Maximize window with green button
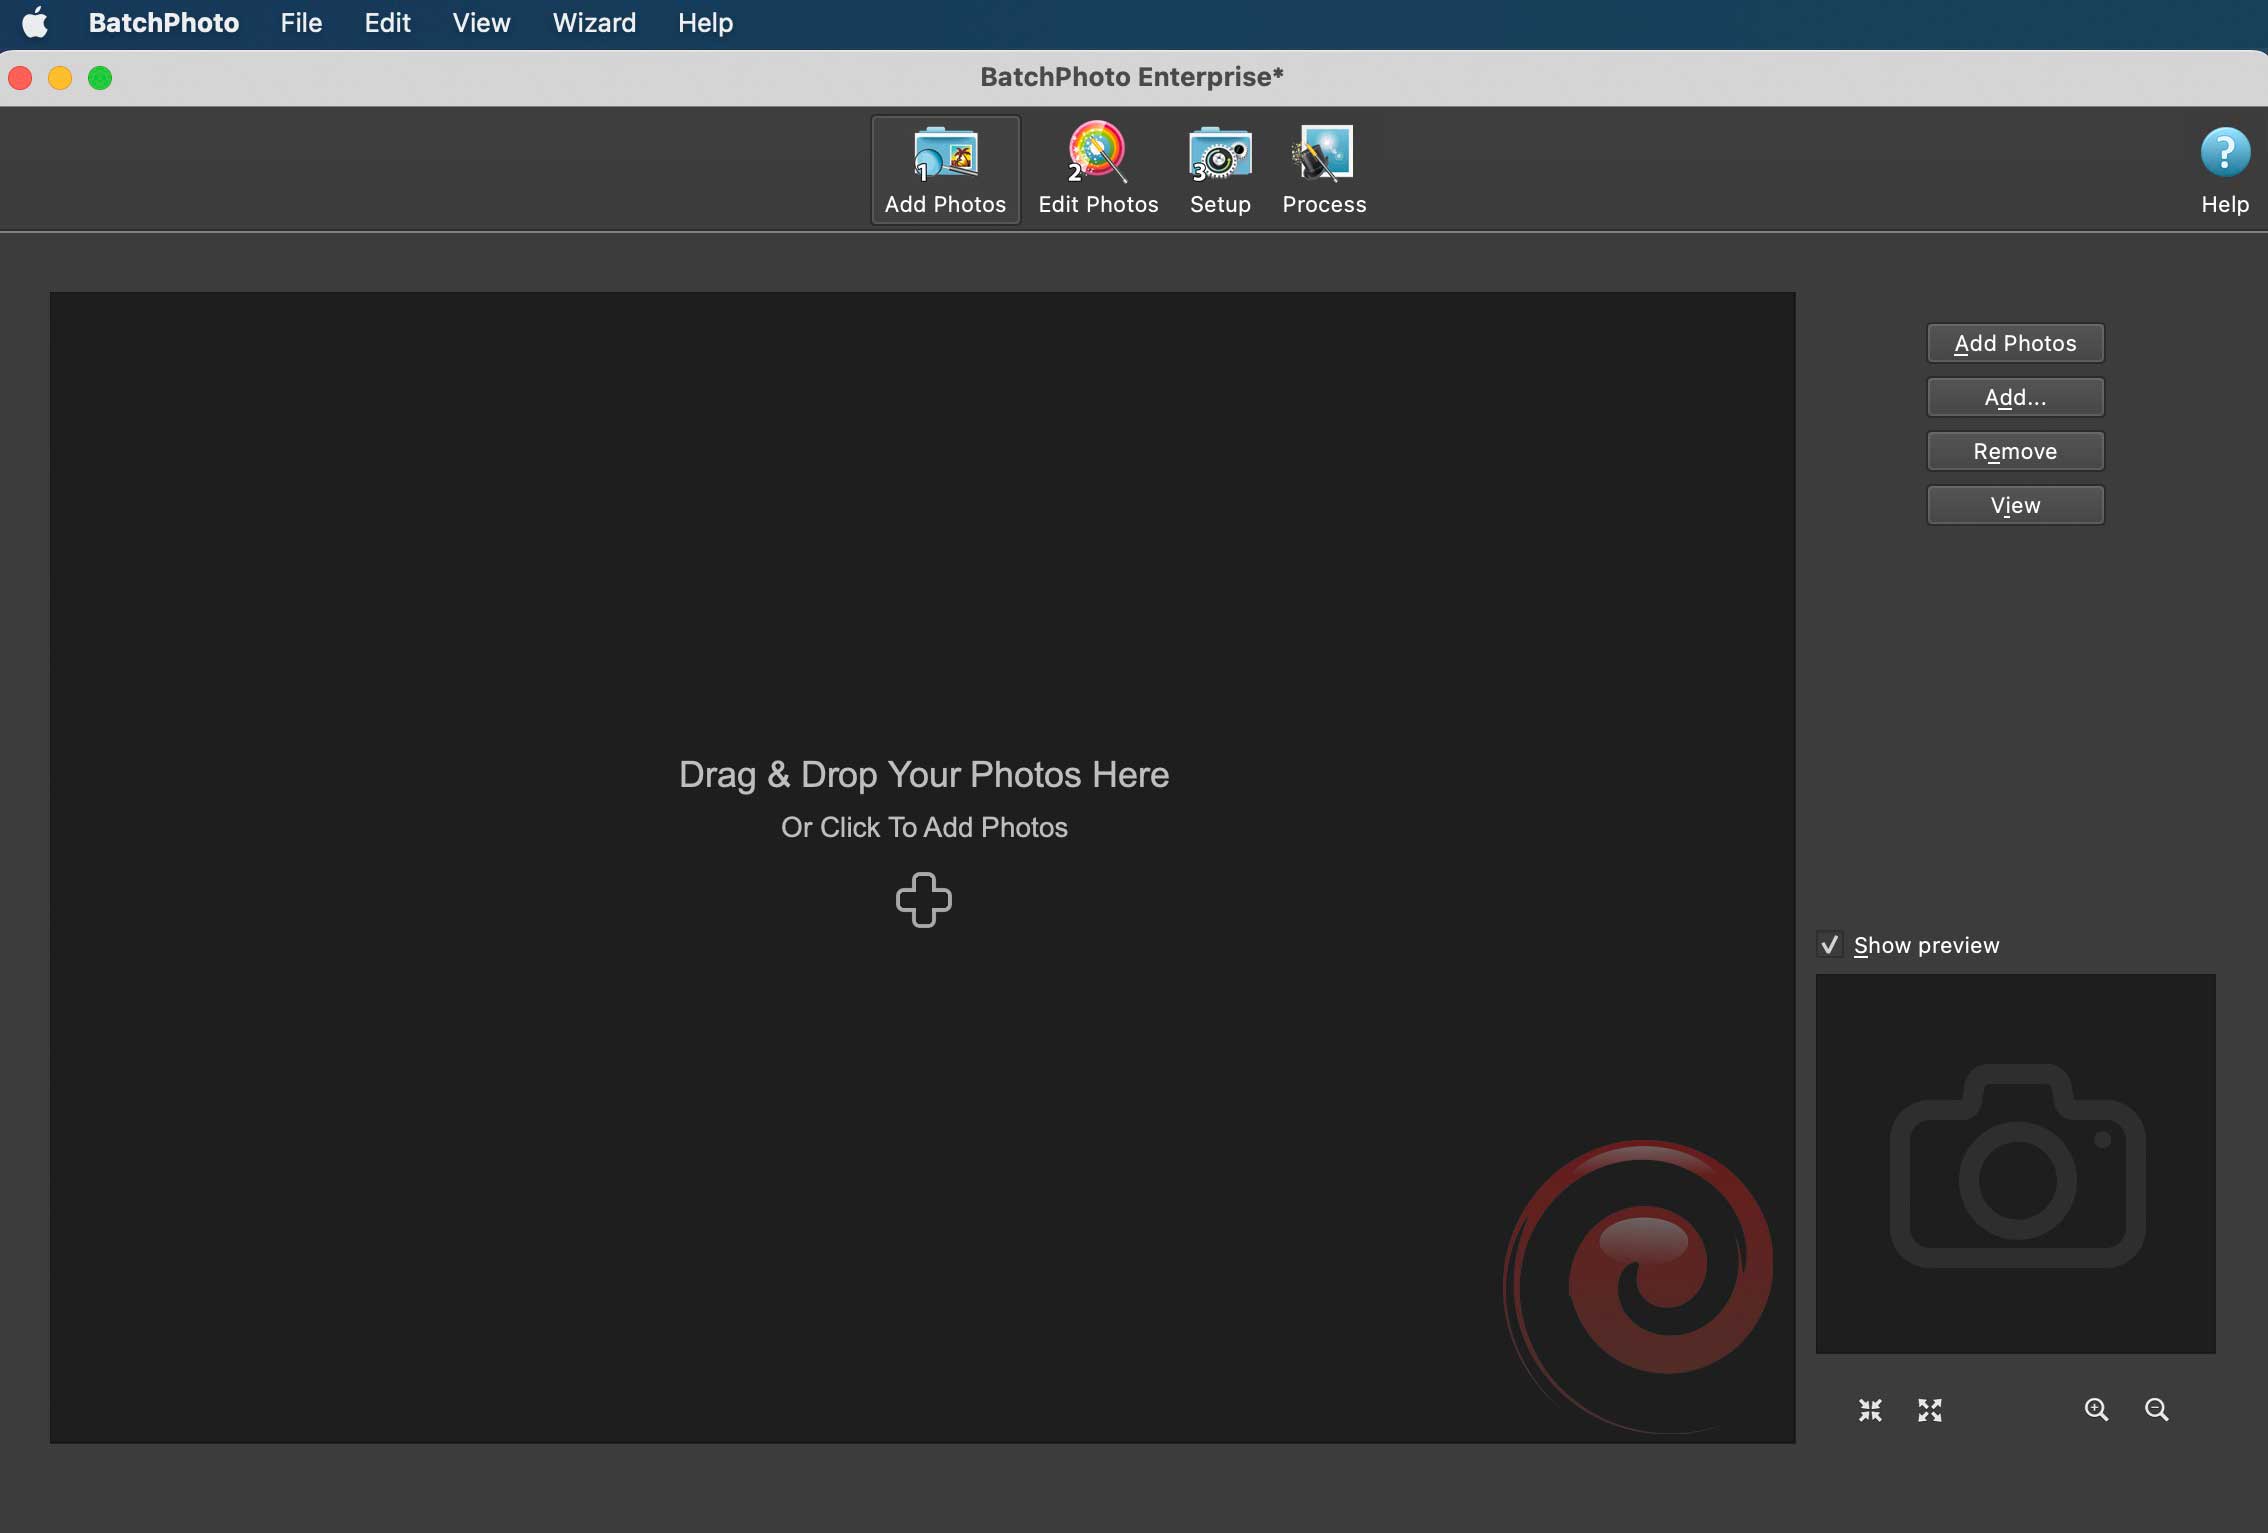The height and width of the screenshot is (1533, 2268). [x=100, y=78]
